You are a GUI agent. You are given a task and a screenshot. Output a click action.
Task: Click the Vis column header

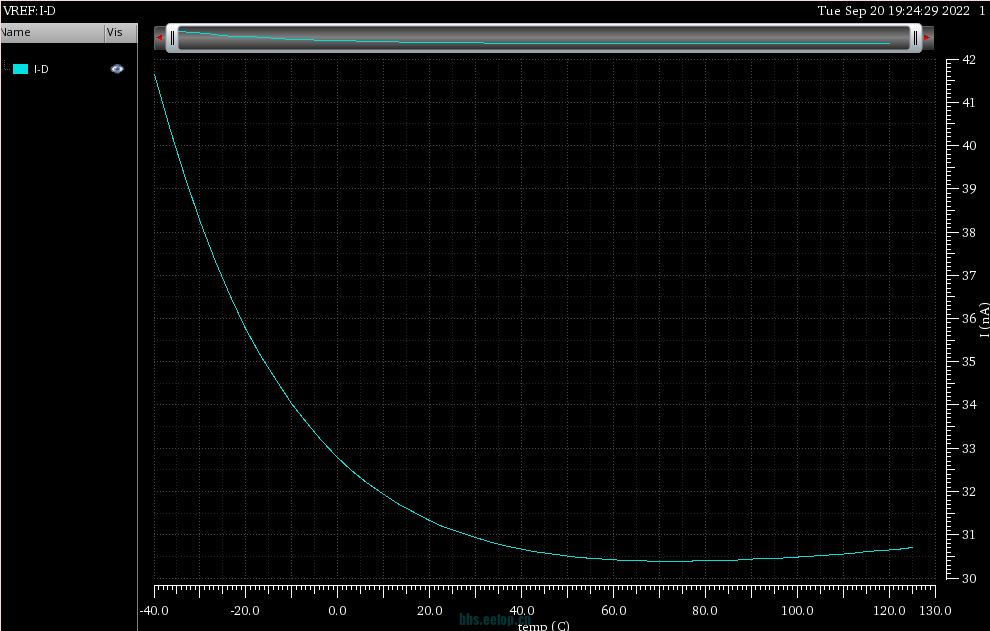click(x=121, y=33)
